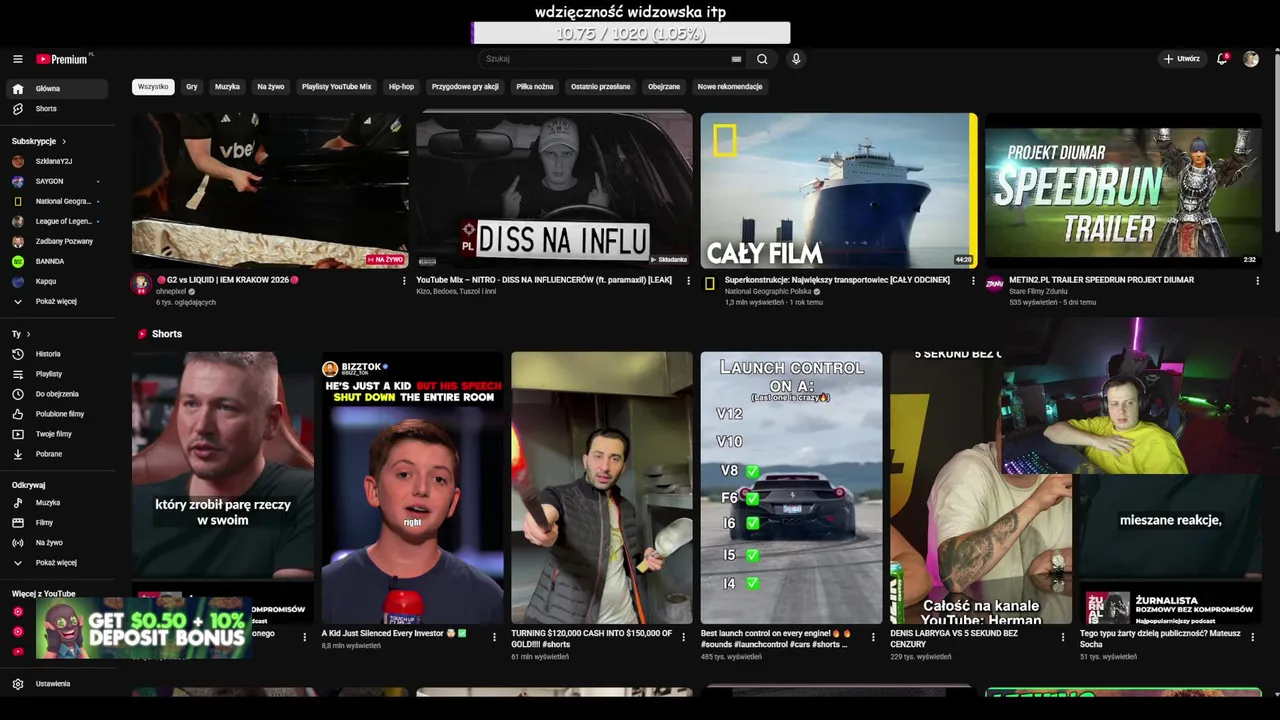The image size is (1280, 720).
Task: Open Zadbany Pozwany subscription channel
Action: 58,241
